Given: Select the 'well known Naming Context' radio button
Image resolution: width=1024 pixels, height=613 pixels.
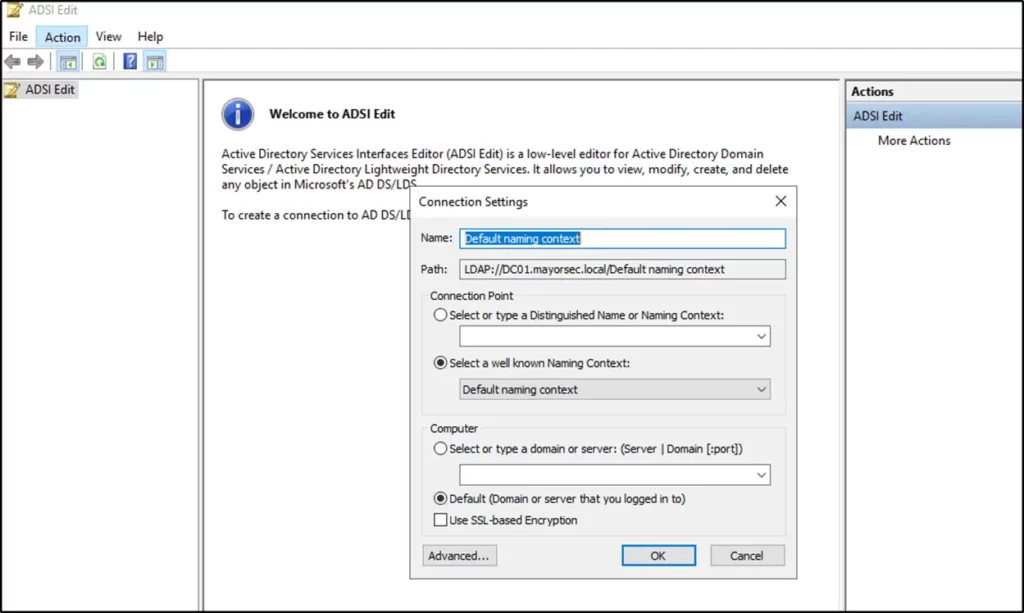Looking at the screenshot, I should click(441, 363).
